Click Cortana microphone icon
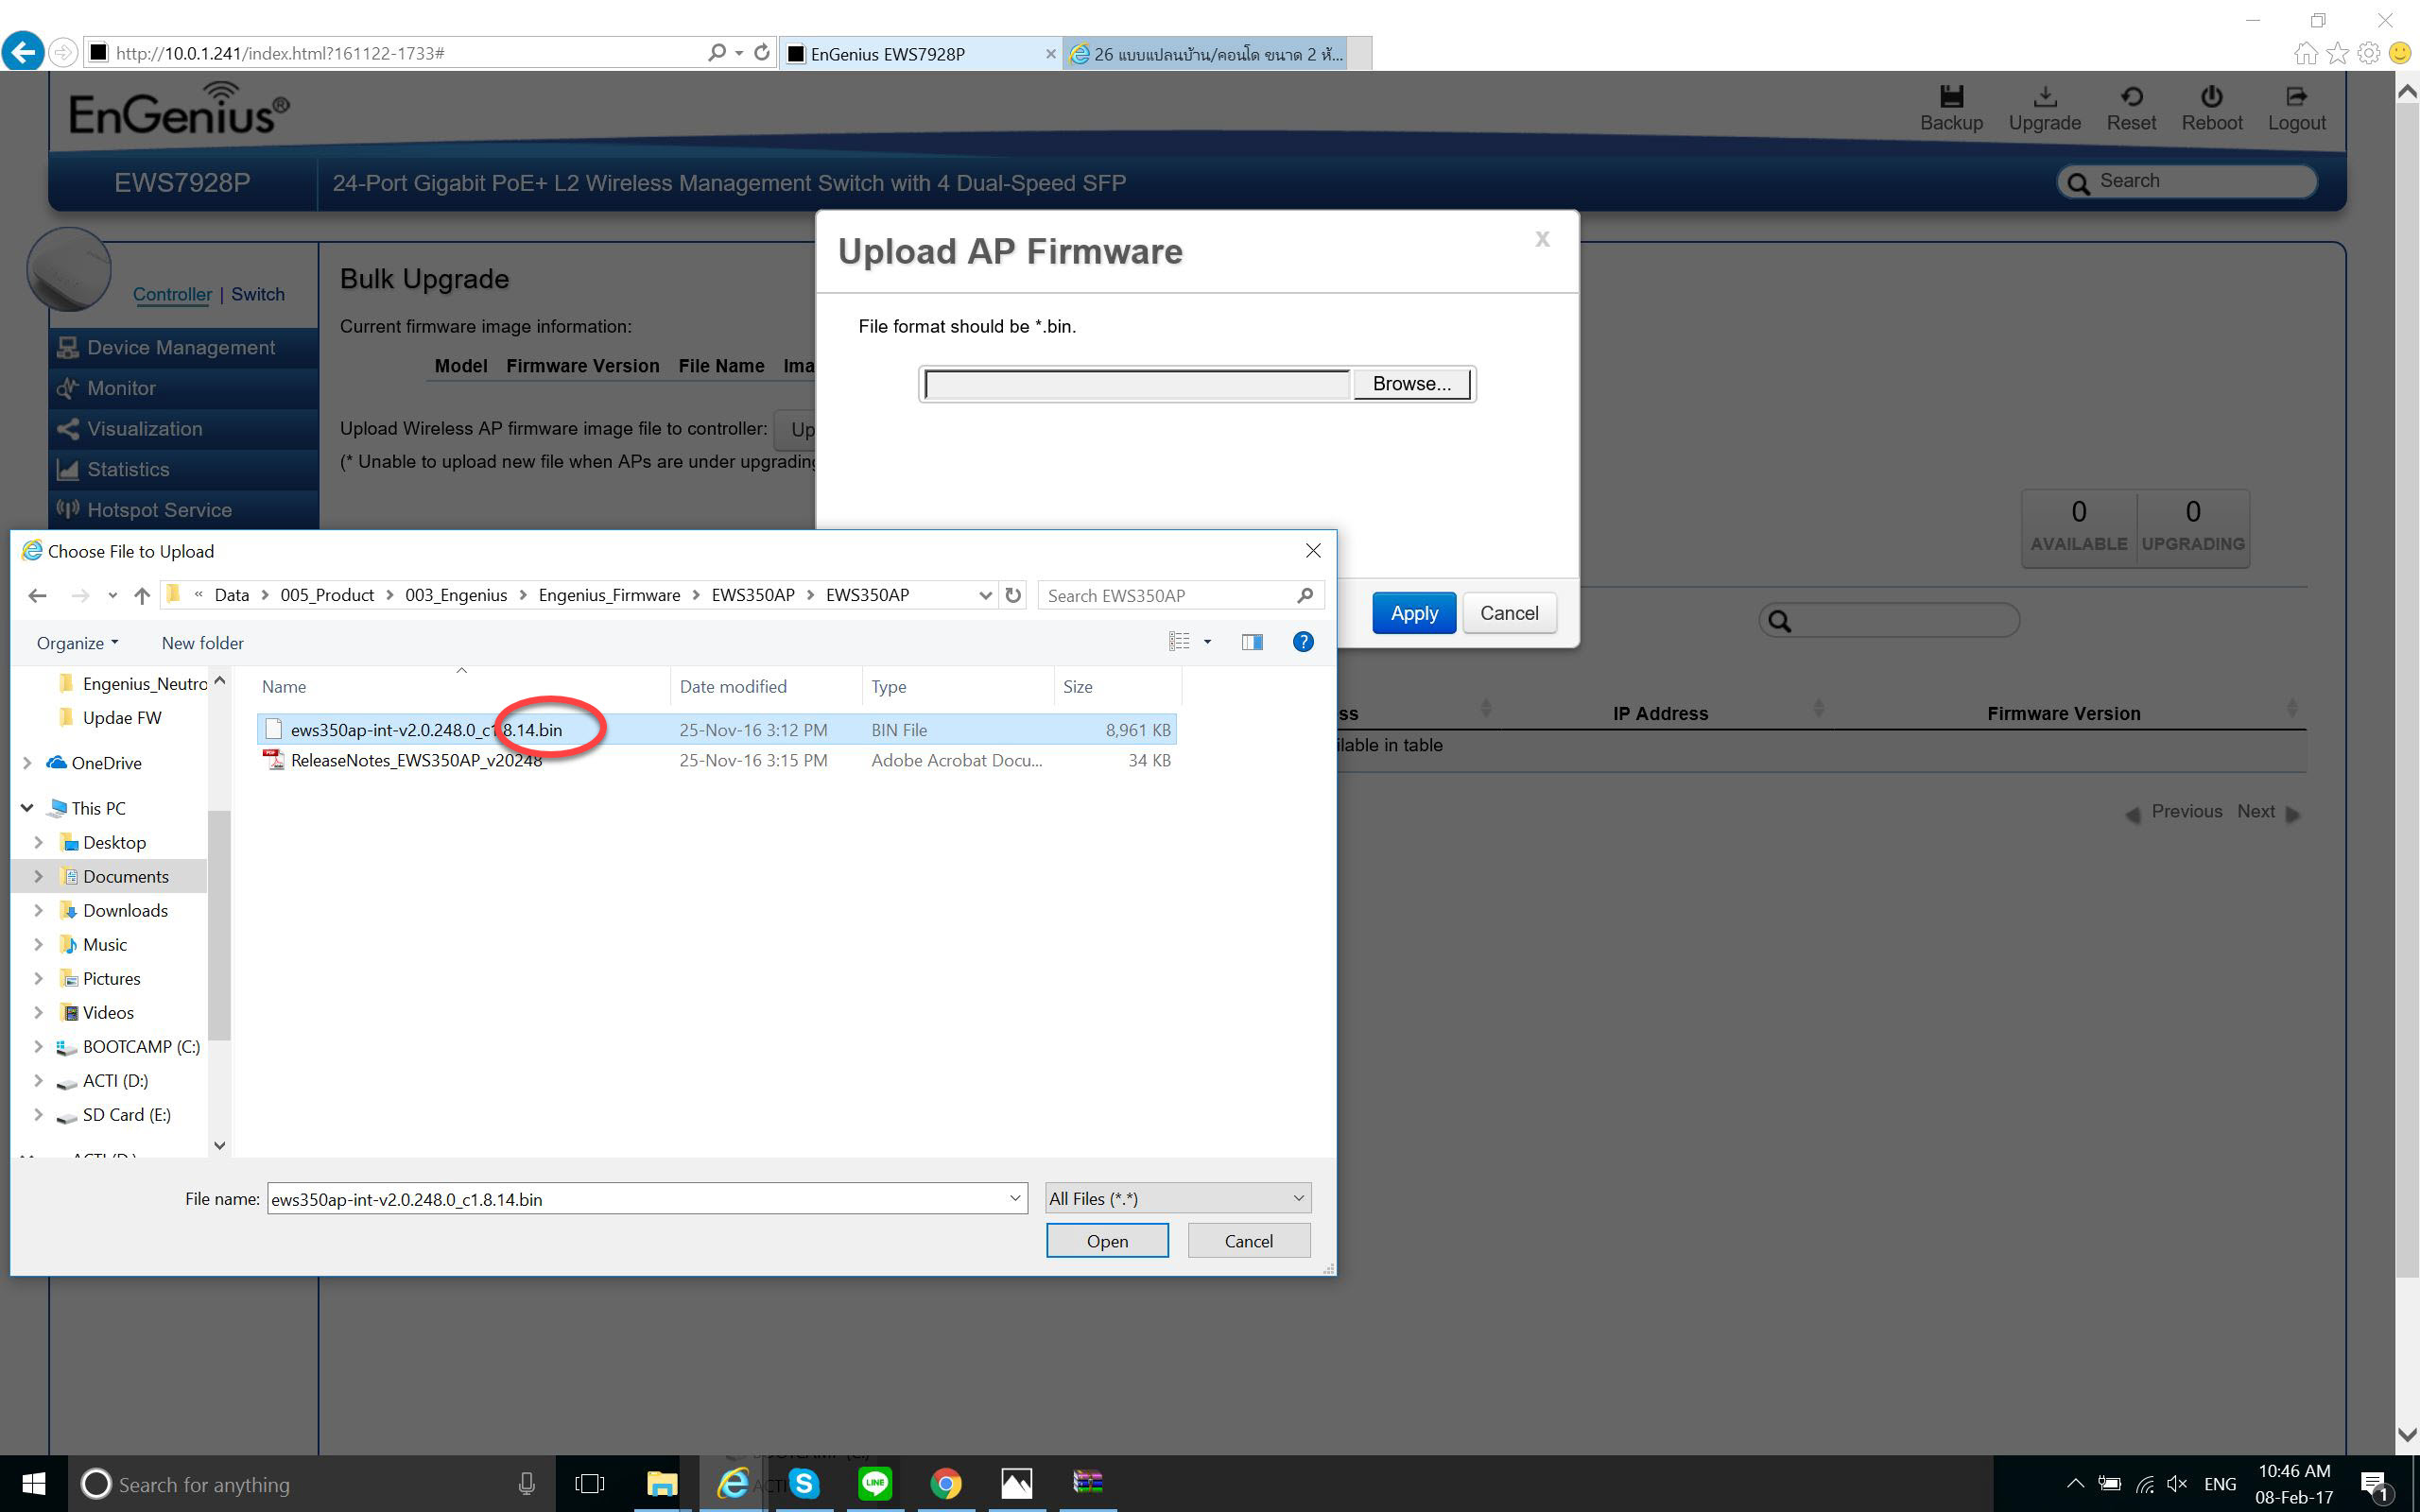The height and width of the screenshot is (1512, 2420). (526, 1484)
